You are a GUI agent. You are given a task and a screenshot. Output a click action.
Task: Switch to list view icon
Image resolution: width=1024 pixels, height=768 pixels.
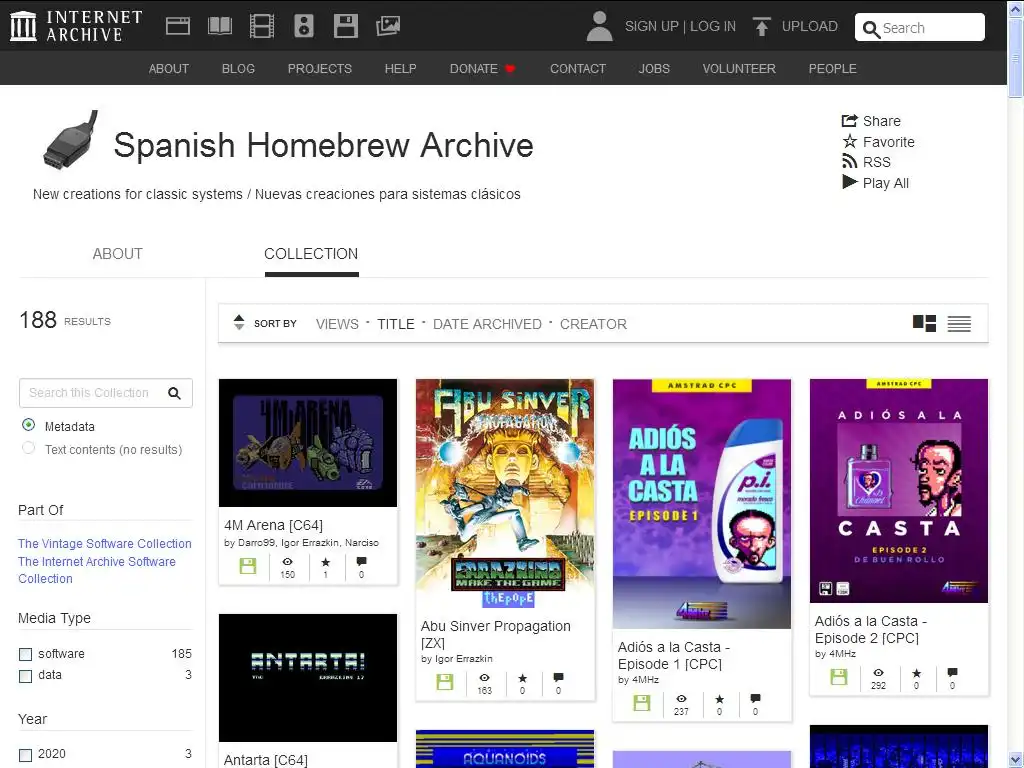click(x=959, y=323)
